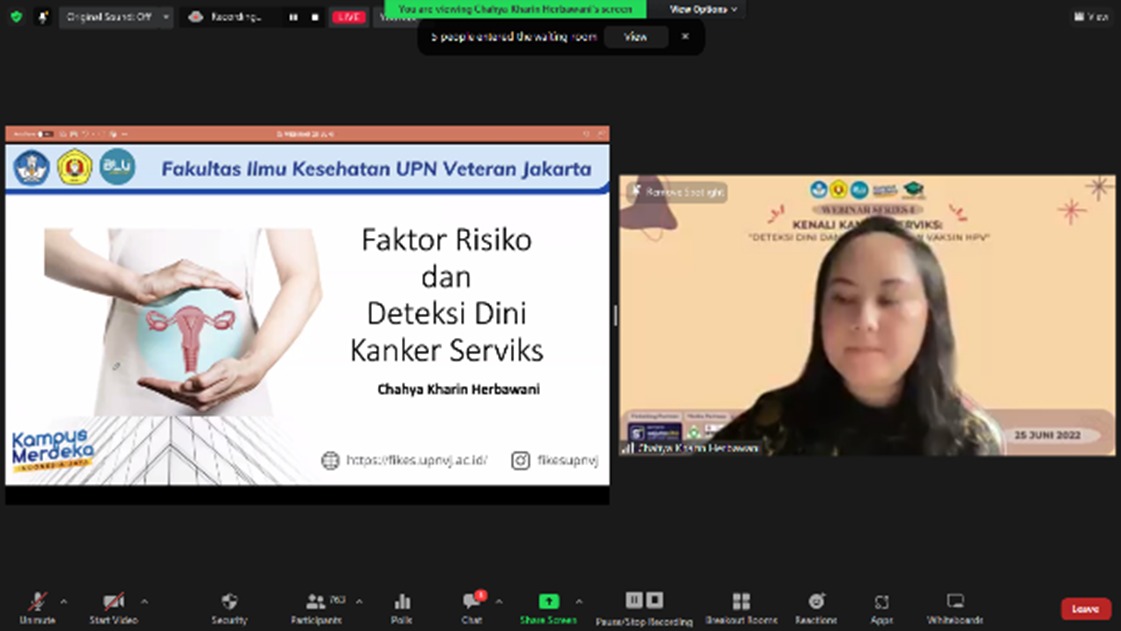Image resolution: width=1121 pixels, height=631 pixels.
Task: Click the green Share Screen icon
Action: tap(548, 601)
